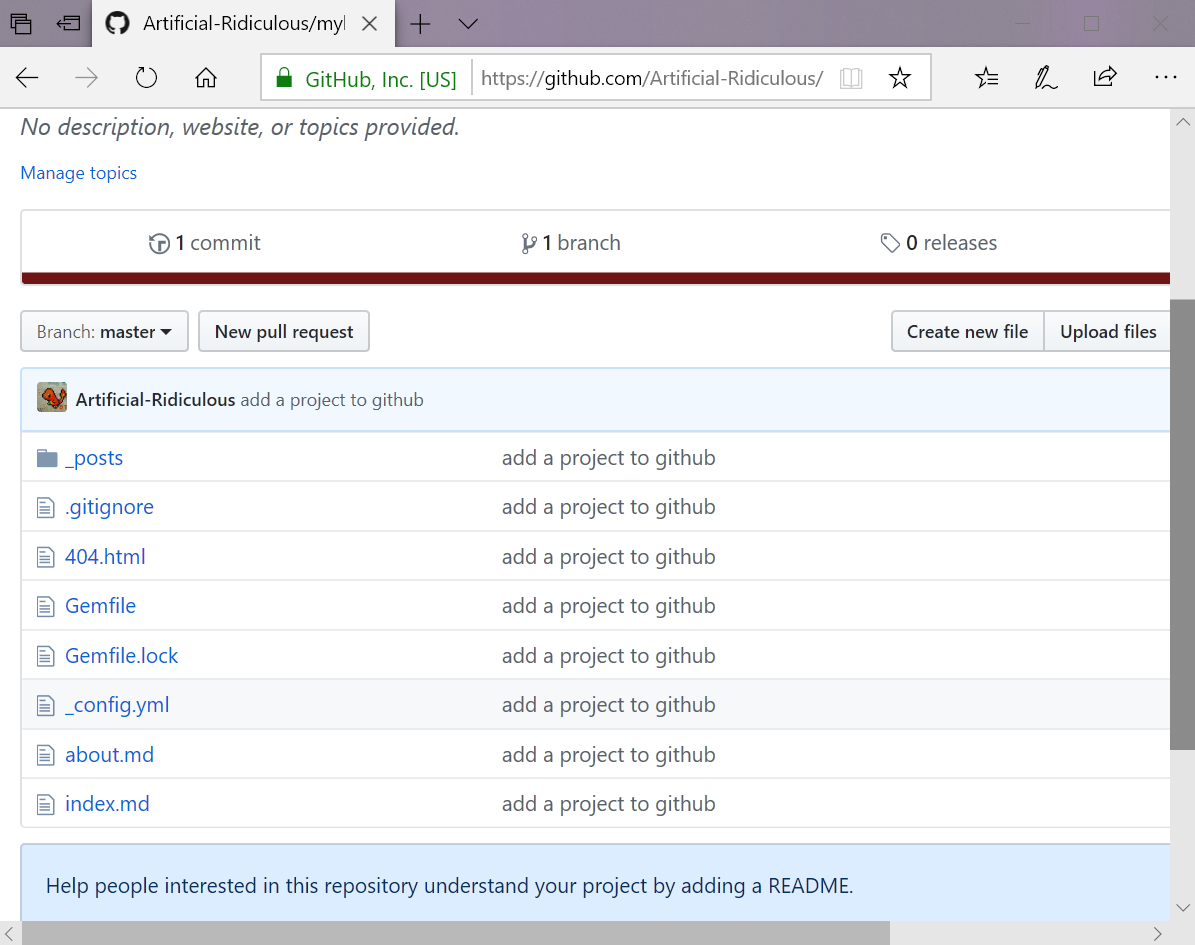Click horizontal scrollbar left arrow

[x=10, y=934]
